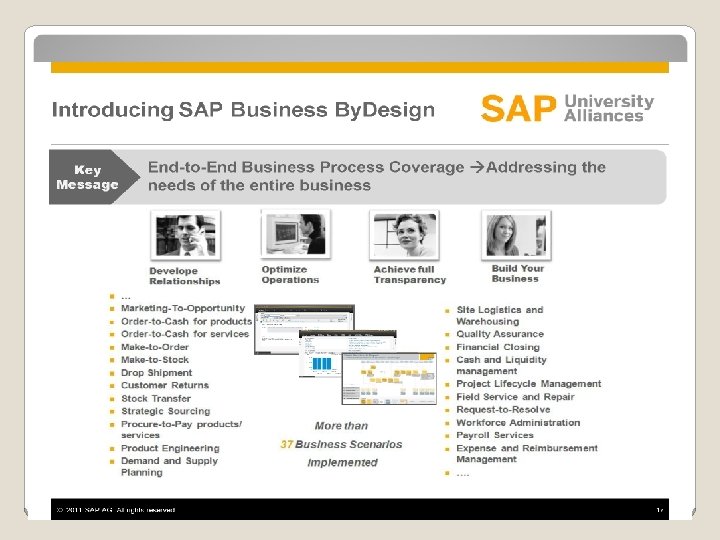
Task: Click the More than text
Action: (341, 426)
